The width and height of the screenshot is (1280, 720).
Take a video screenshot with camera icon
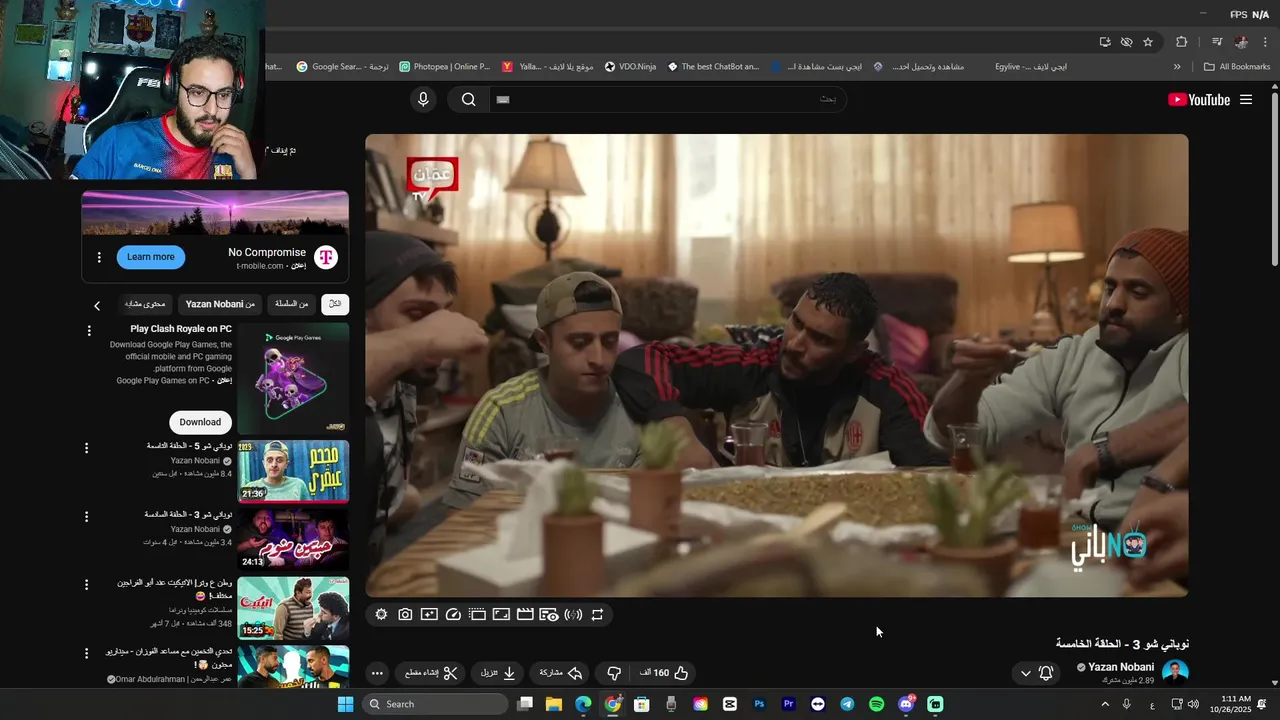click(405, 615)
